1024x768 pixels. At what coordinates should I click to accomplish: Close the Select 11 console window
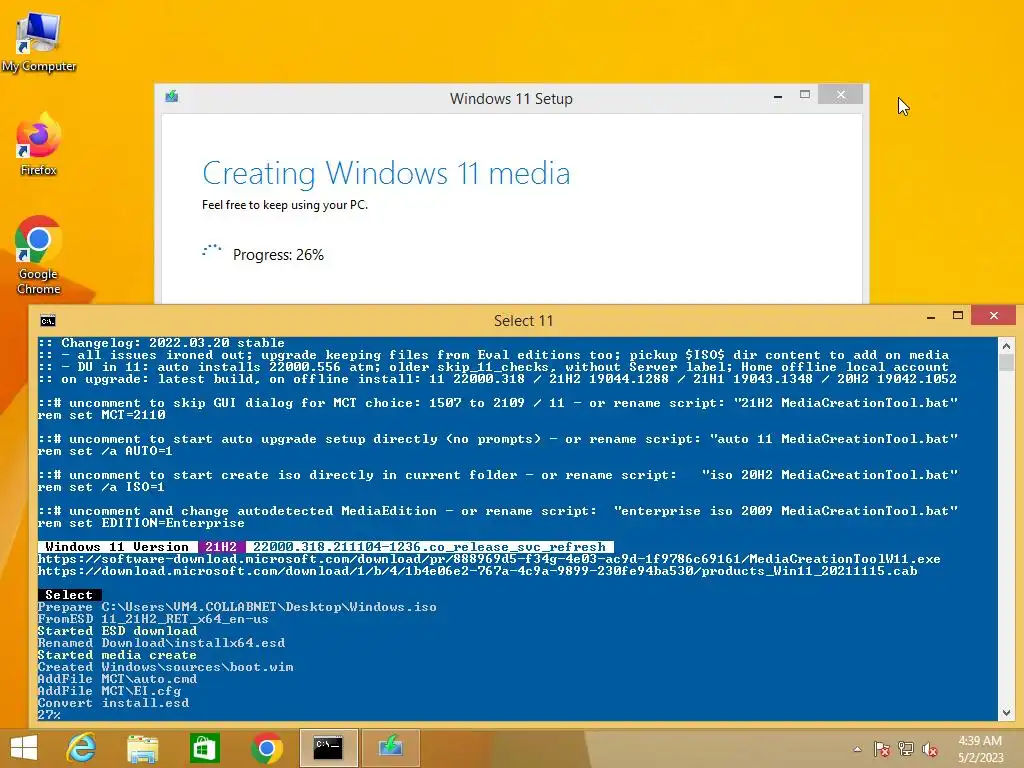993,315
